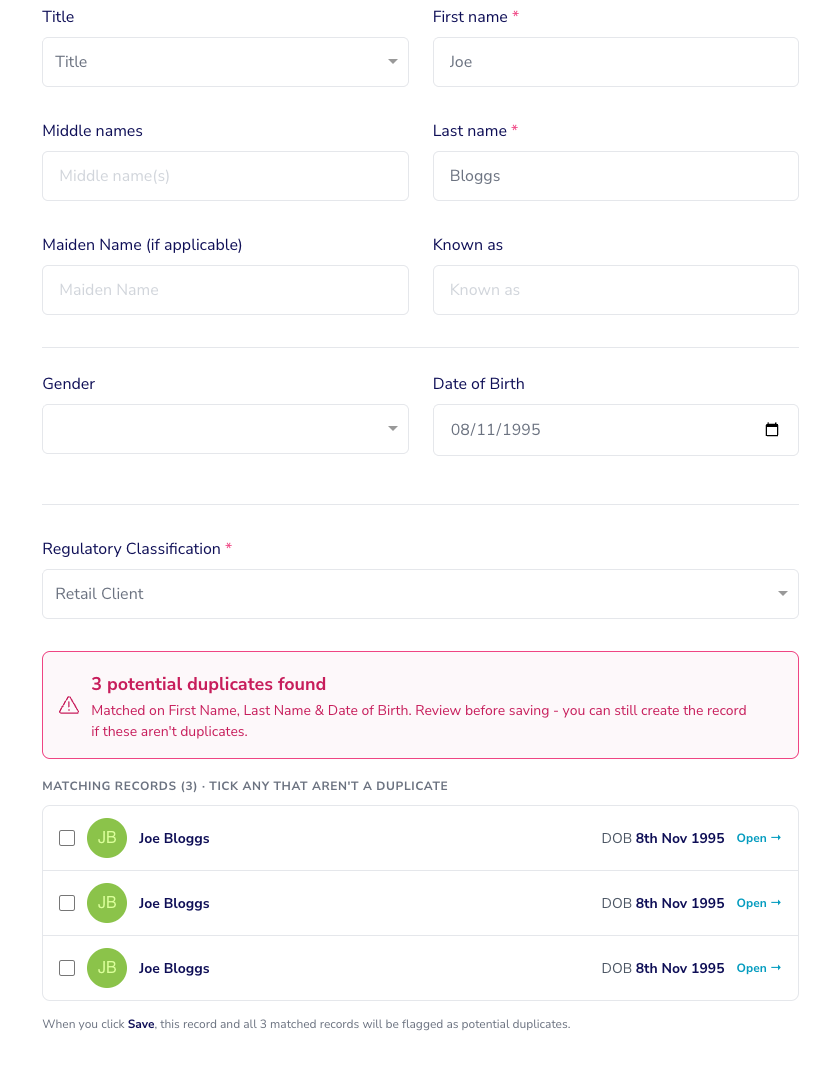Open the second matching record link
This screenshot has width=818, height=1074.
tap(758, 903)
